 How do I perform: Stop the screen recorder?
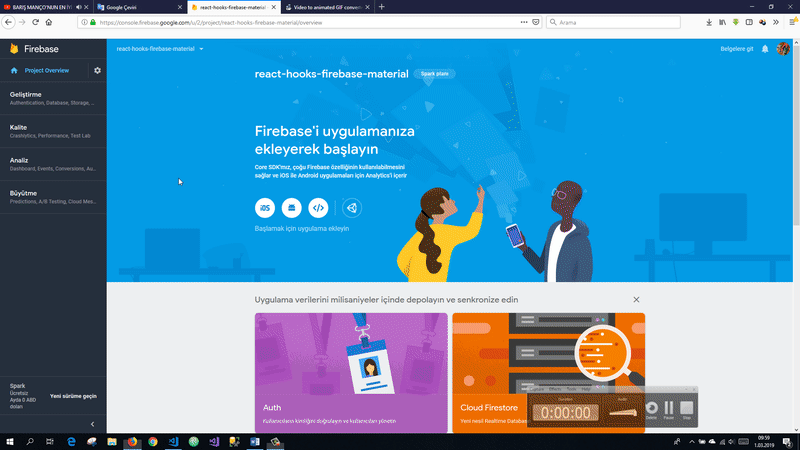[x=687, y=408]
